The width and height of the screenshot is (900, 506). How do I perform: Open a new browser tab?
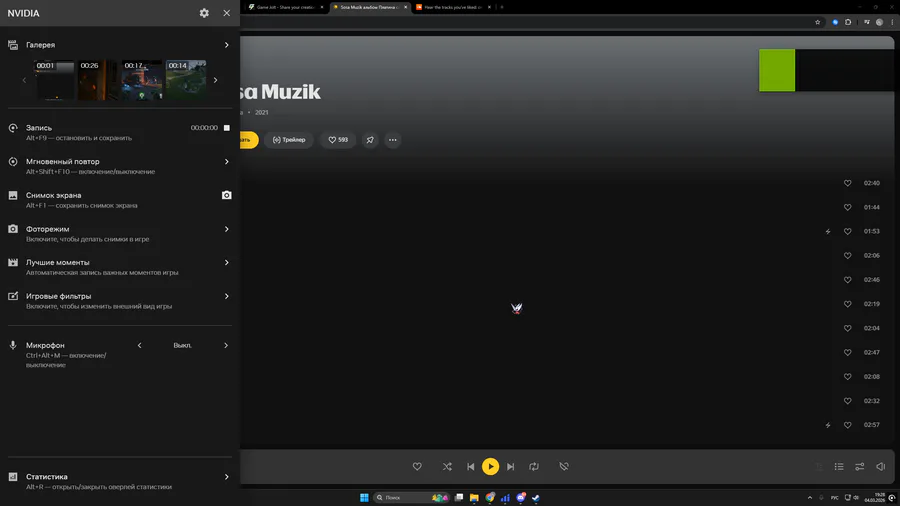[x=502, y=7]
